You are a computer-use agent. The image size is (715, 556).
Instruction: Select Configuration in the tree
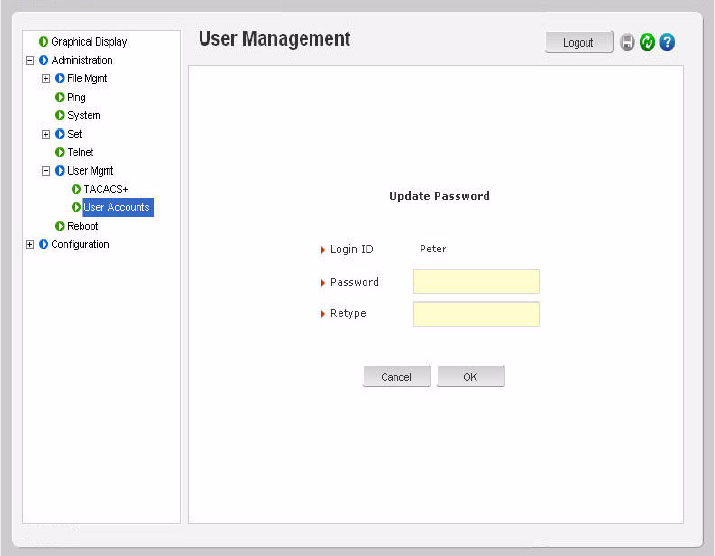[x=80, y=244]
